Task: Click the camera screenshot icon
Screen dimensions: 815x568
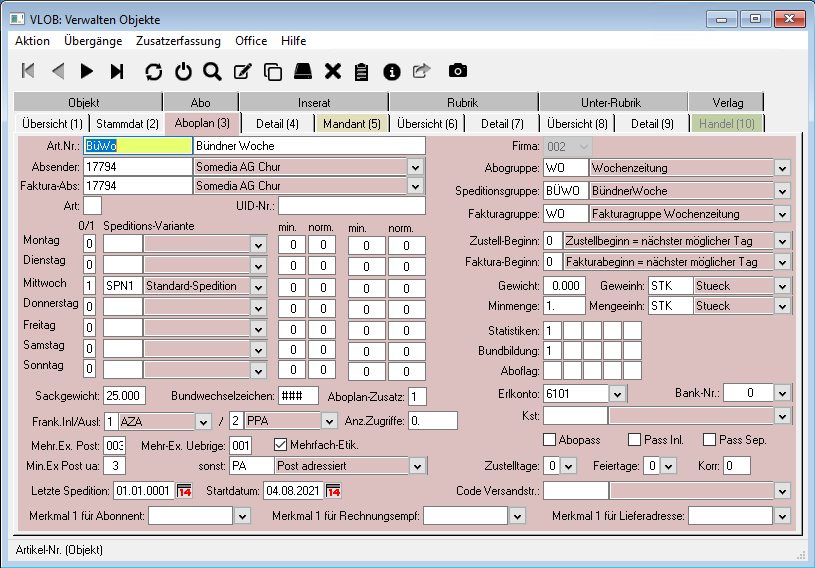Action: coord(457,71)
